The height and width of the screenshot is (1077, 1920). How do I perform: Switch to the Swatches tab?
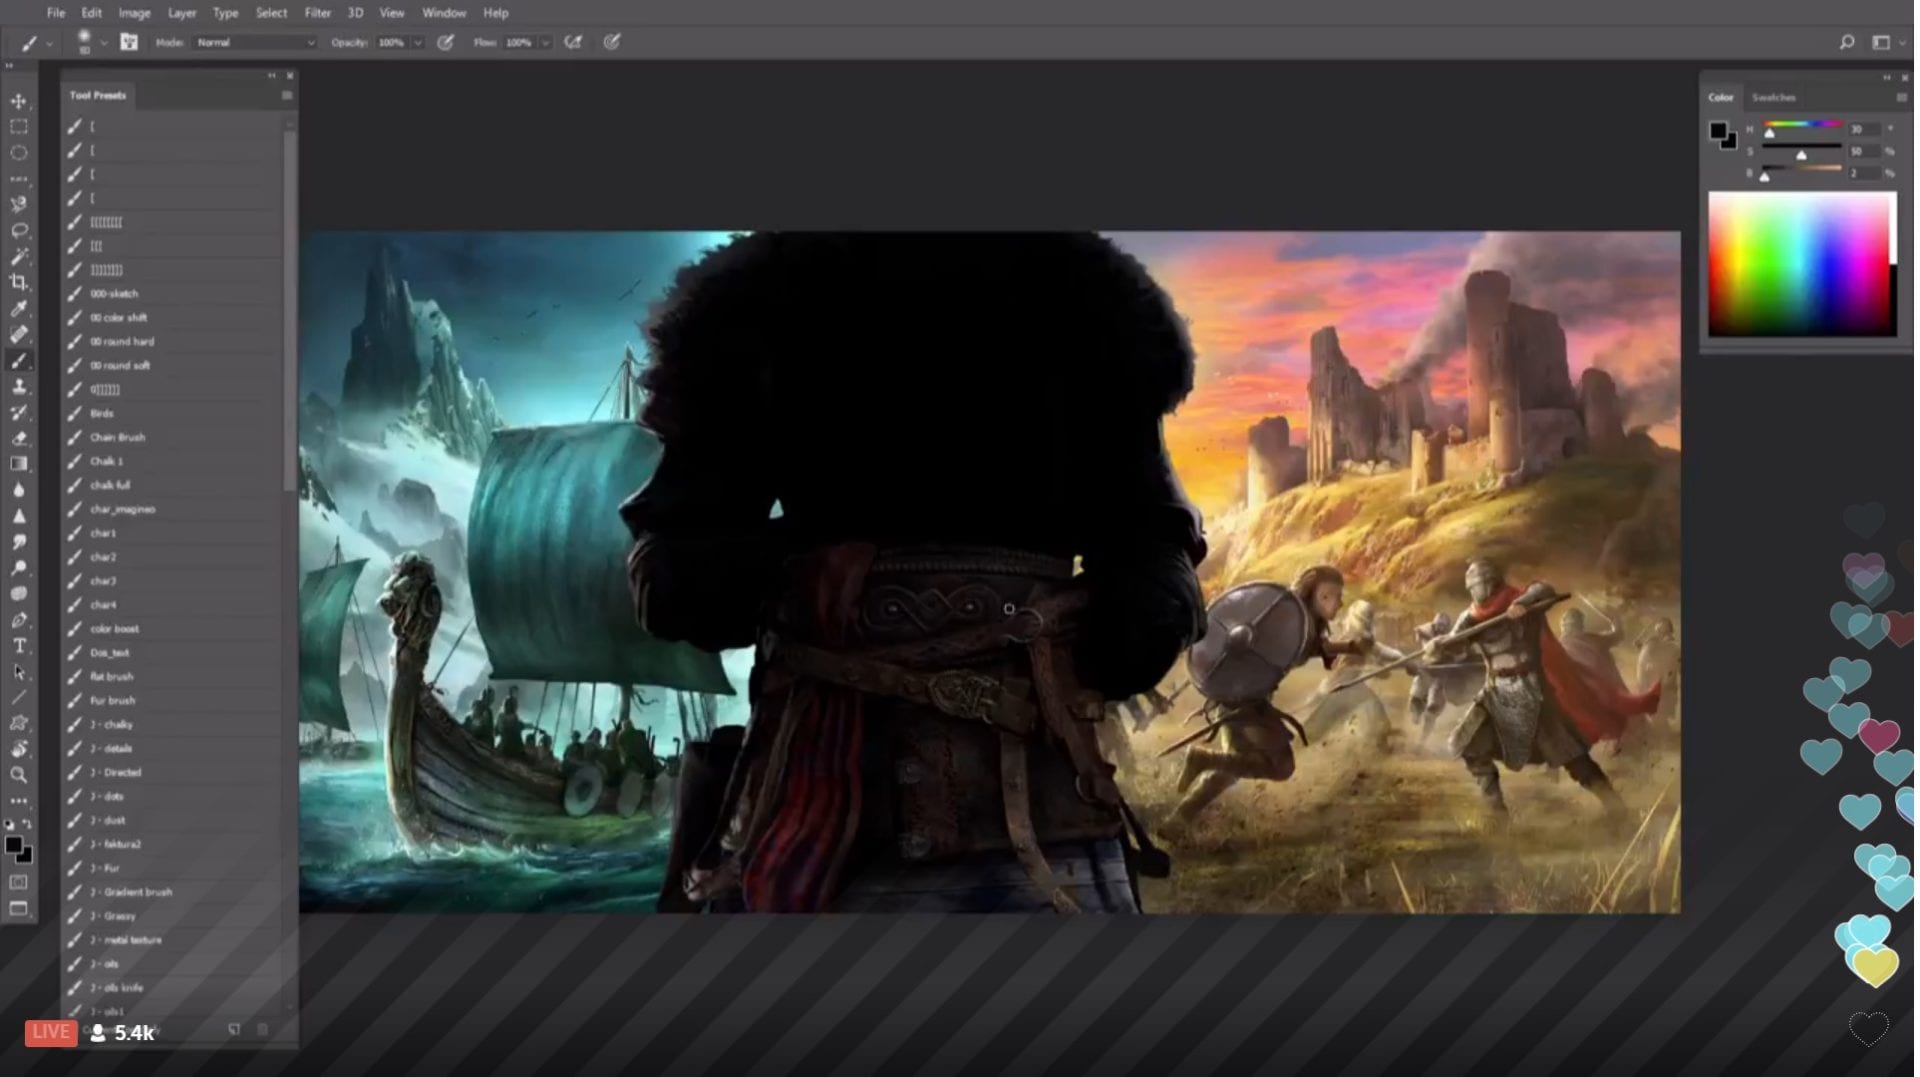coord(1773,97)
